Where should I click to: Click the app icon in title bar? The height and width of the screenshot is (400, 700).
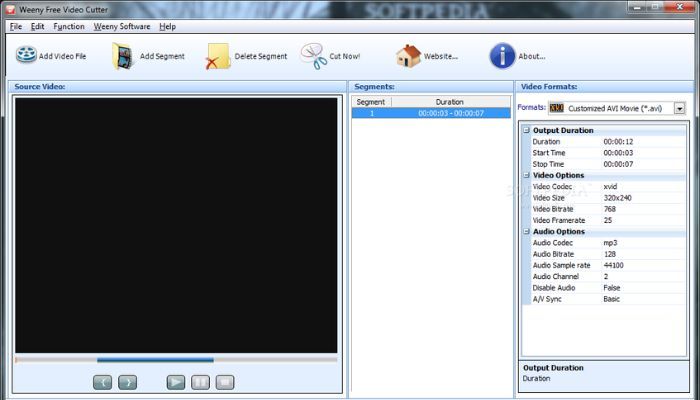[x=10, y=9]
